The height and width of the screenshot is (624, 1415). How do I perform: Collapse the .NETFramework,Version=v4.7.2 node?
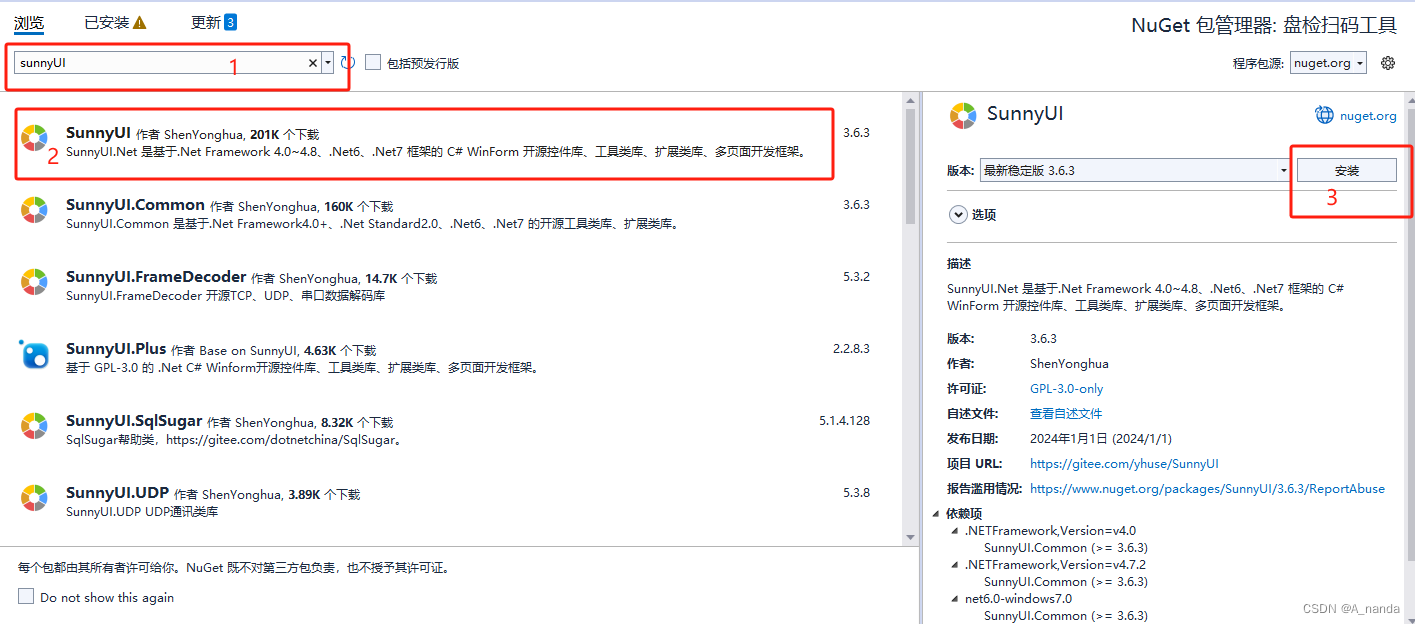pyautogui.click(x=955, y=565)
